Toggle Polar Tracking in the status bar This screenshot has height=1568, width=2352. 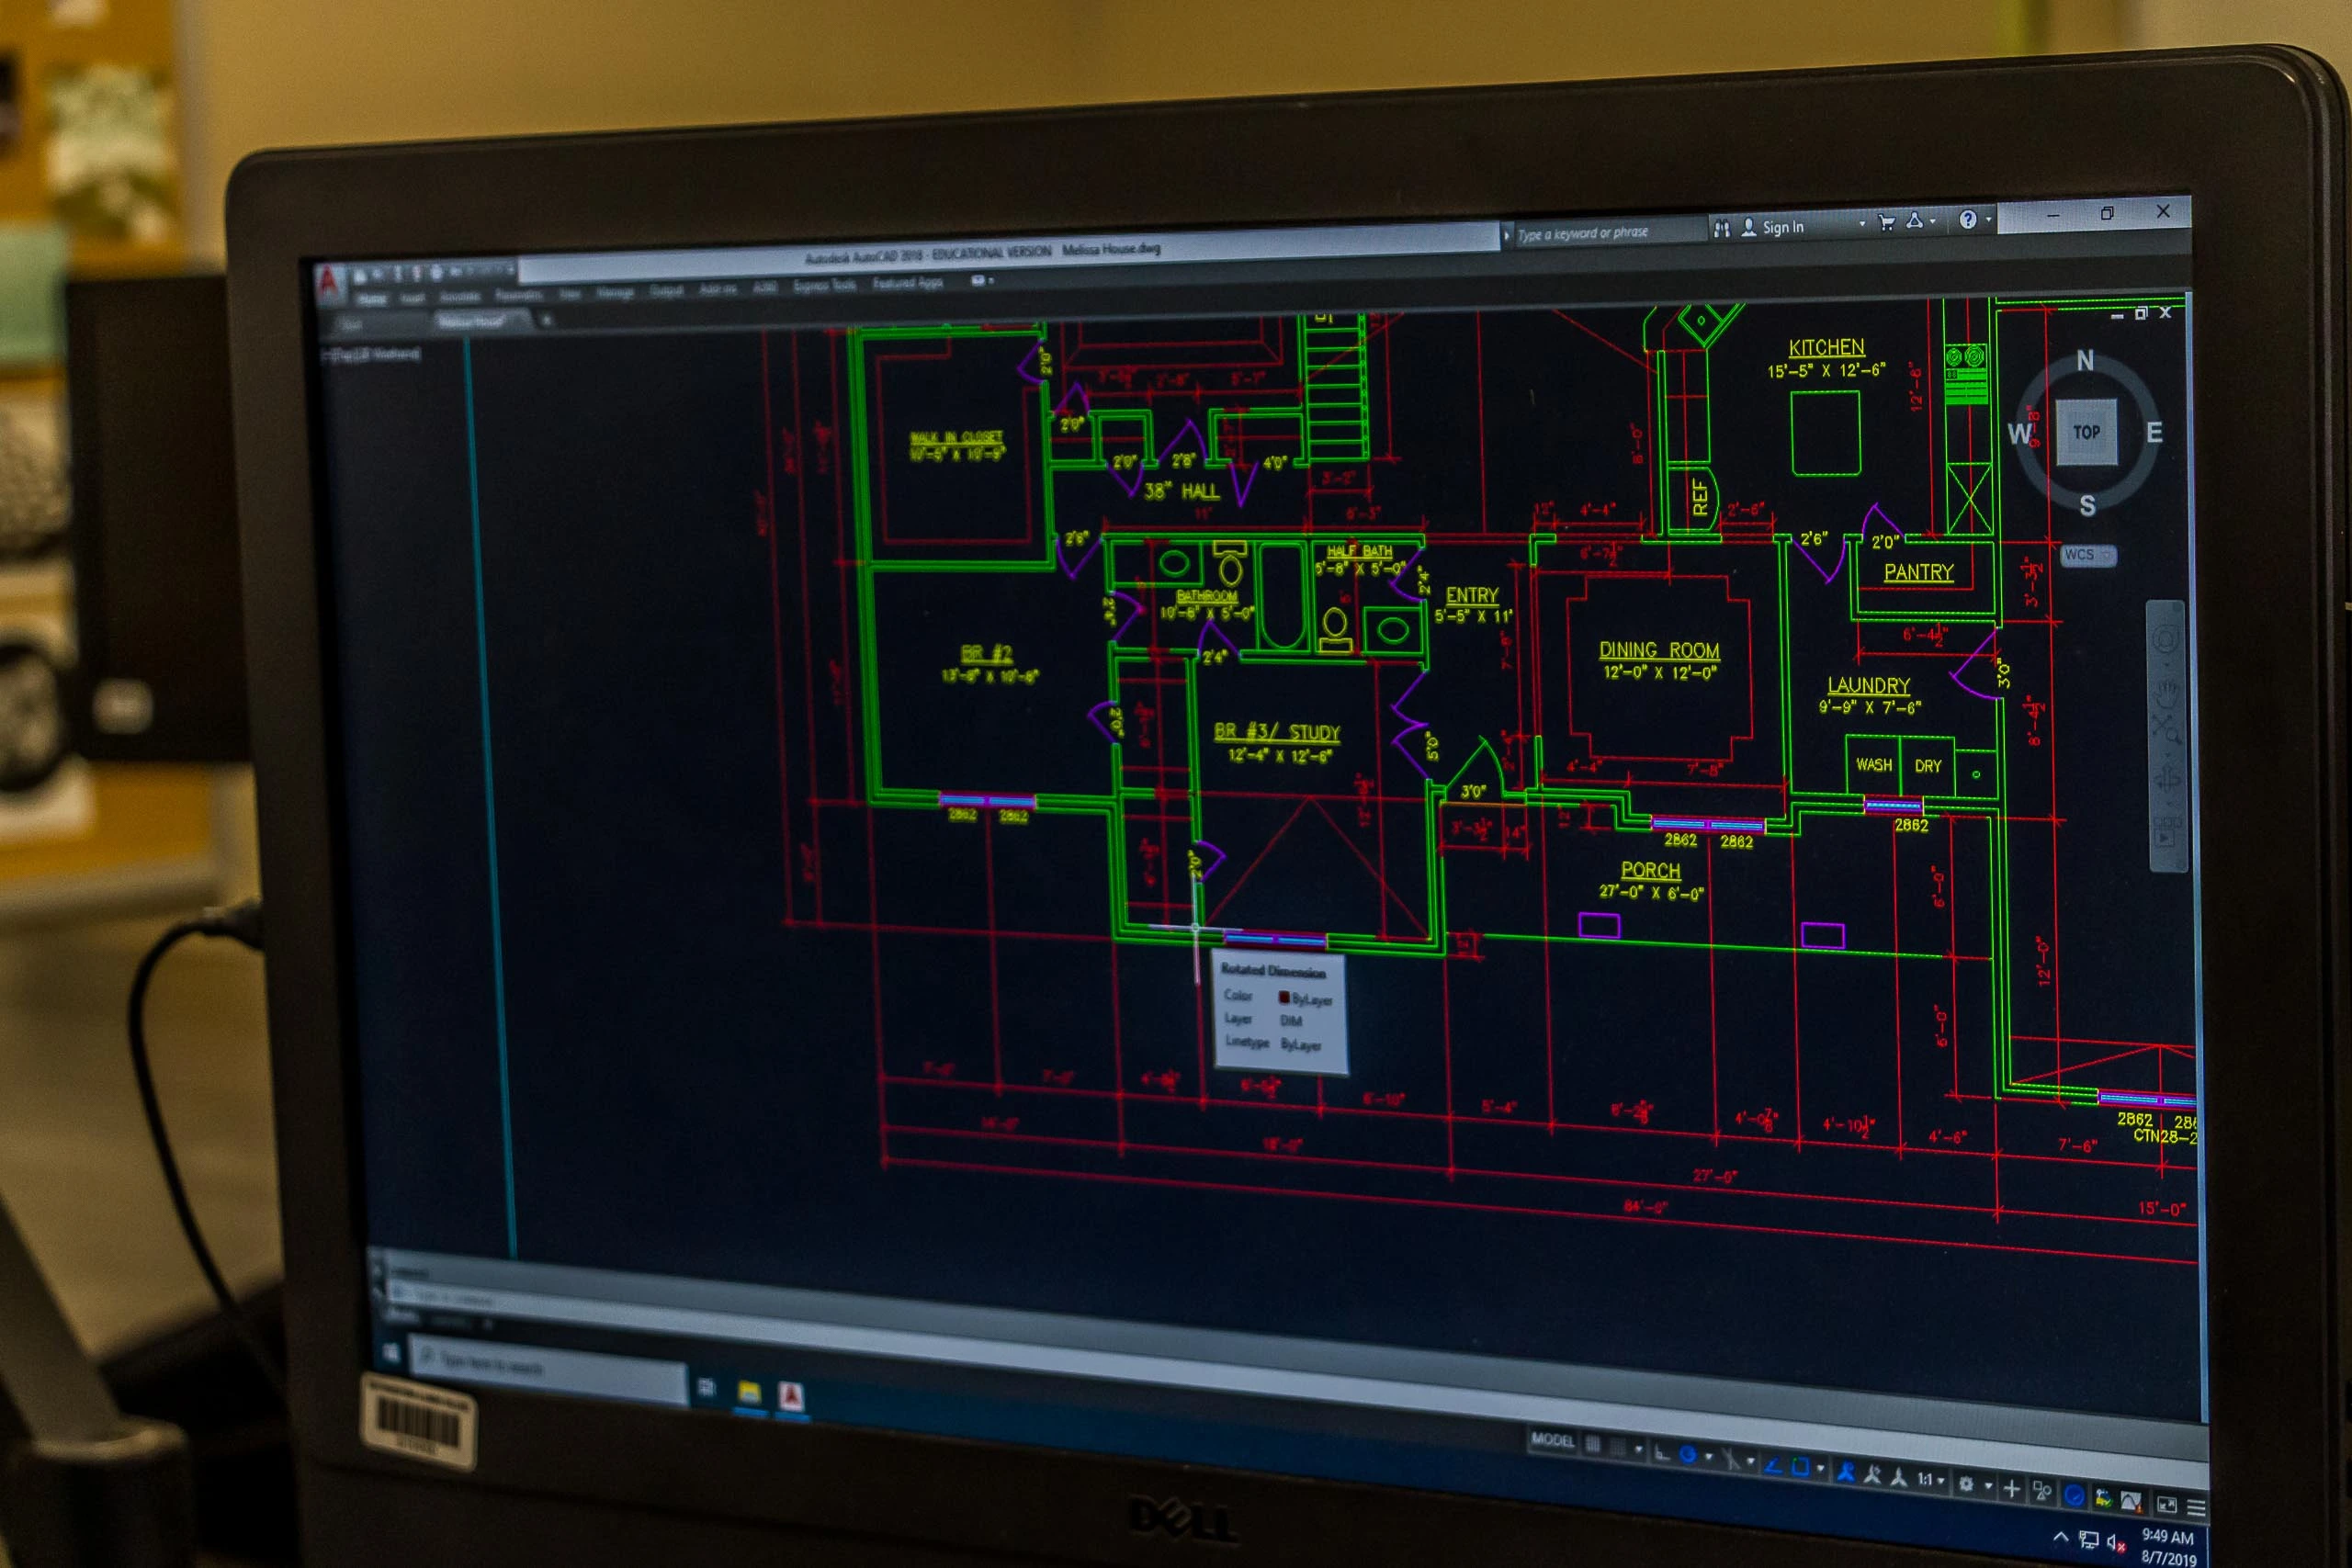pos(1688,1455)
